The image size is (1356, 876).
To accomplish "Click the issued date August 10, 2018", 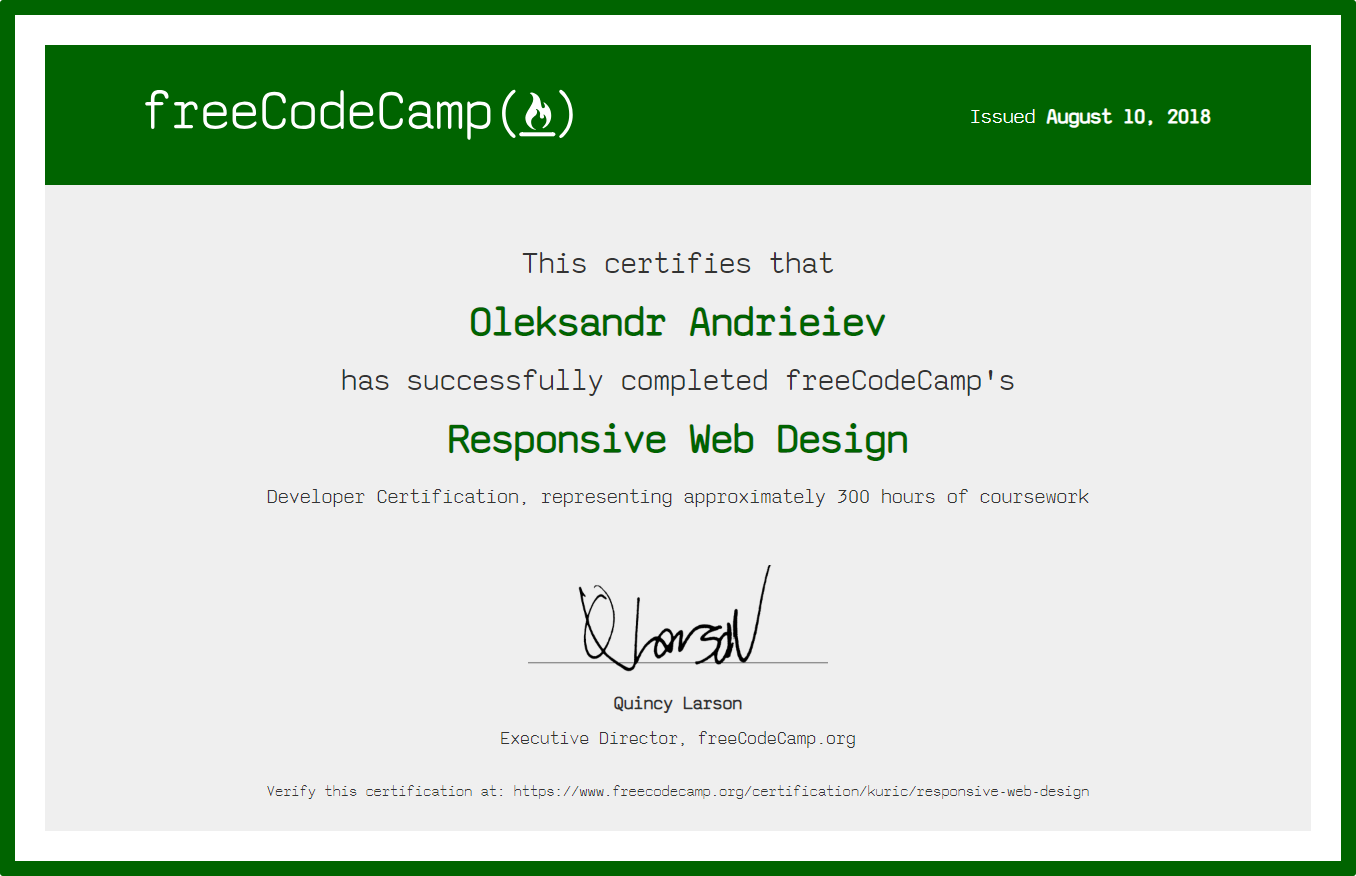I will (x=1127, y=117).
